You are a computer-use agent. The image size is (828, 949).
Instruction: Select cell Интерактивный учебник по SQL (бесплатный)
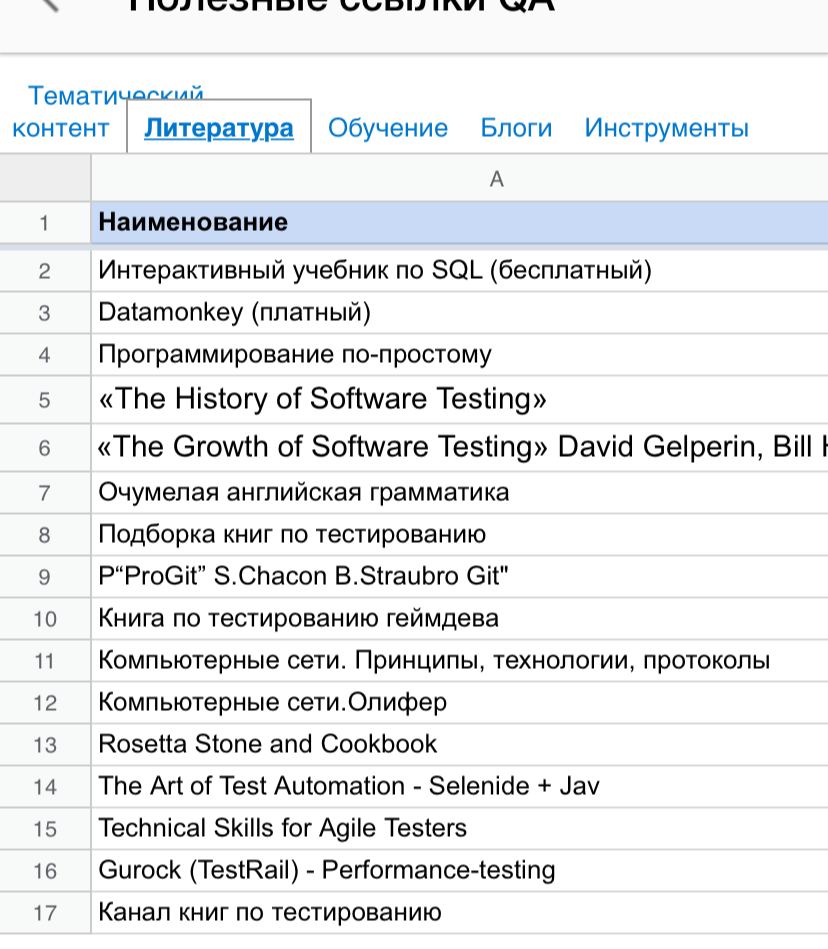460,271
